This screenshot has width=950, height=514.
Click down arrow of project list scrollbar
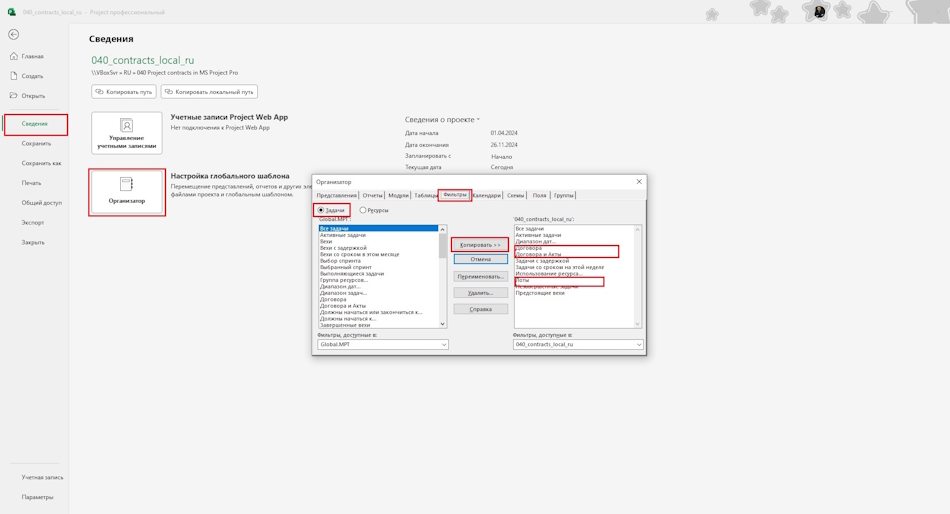point(637,324)
